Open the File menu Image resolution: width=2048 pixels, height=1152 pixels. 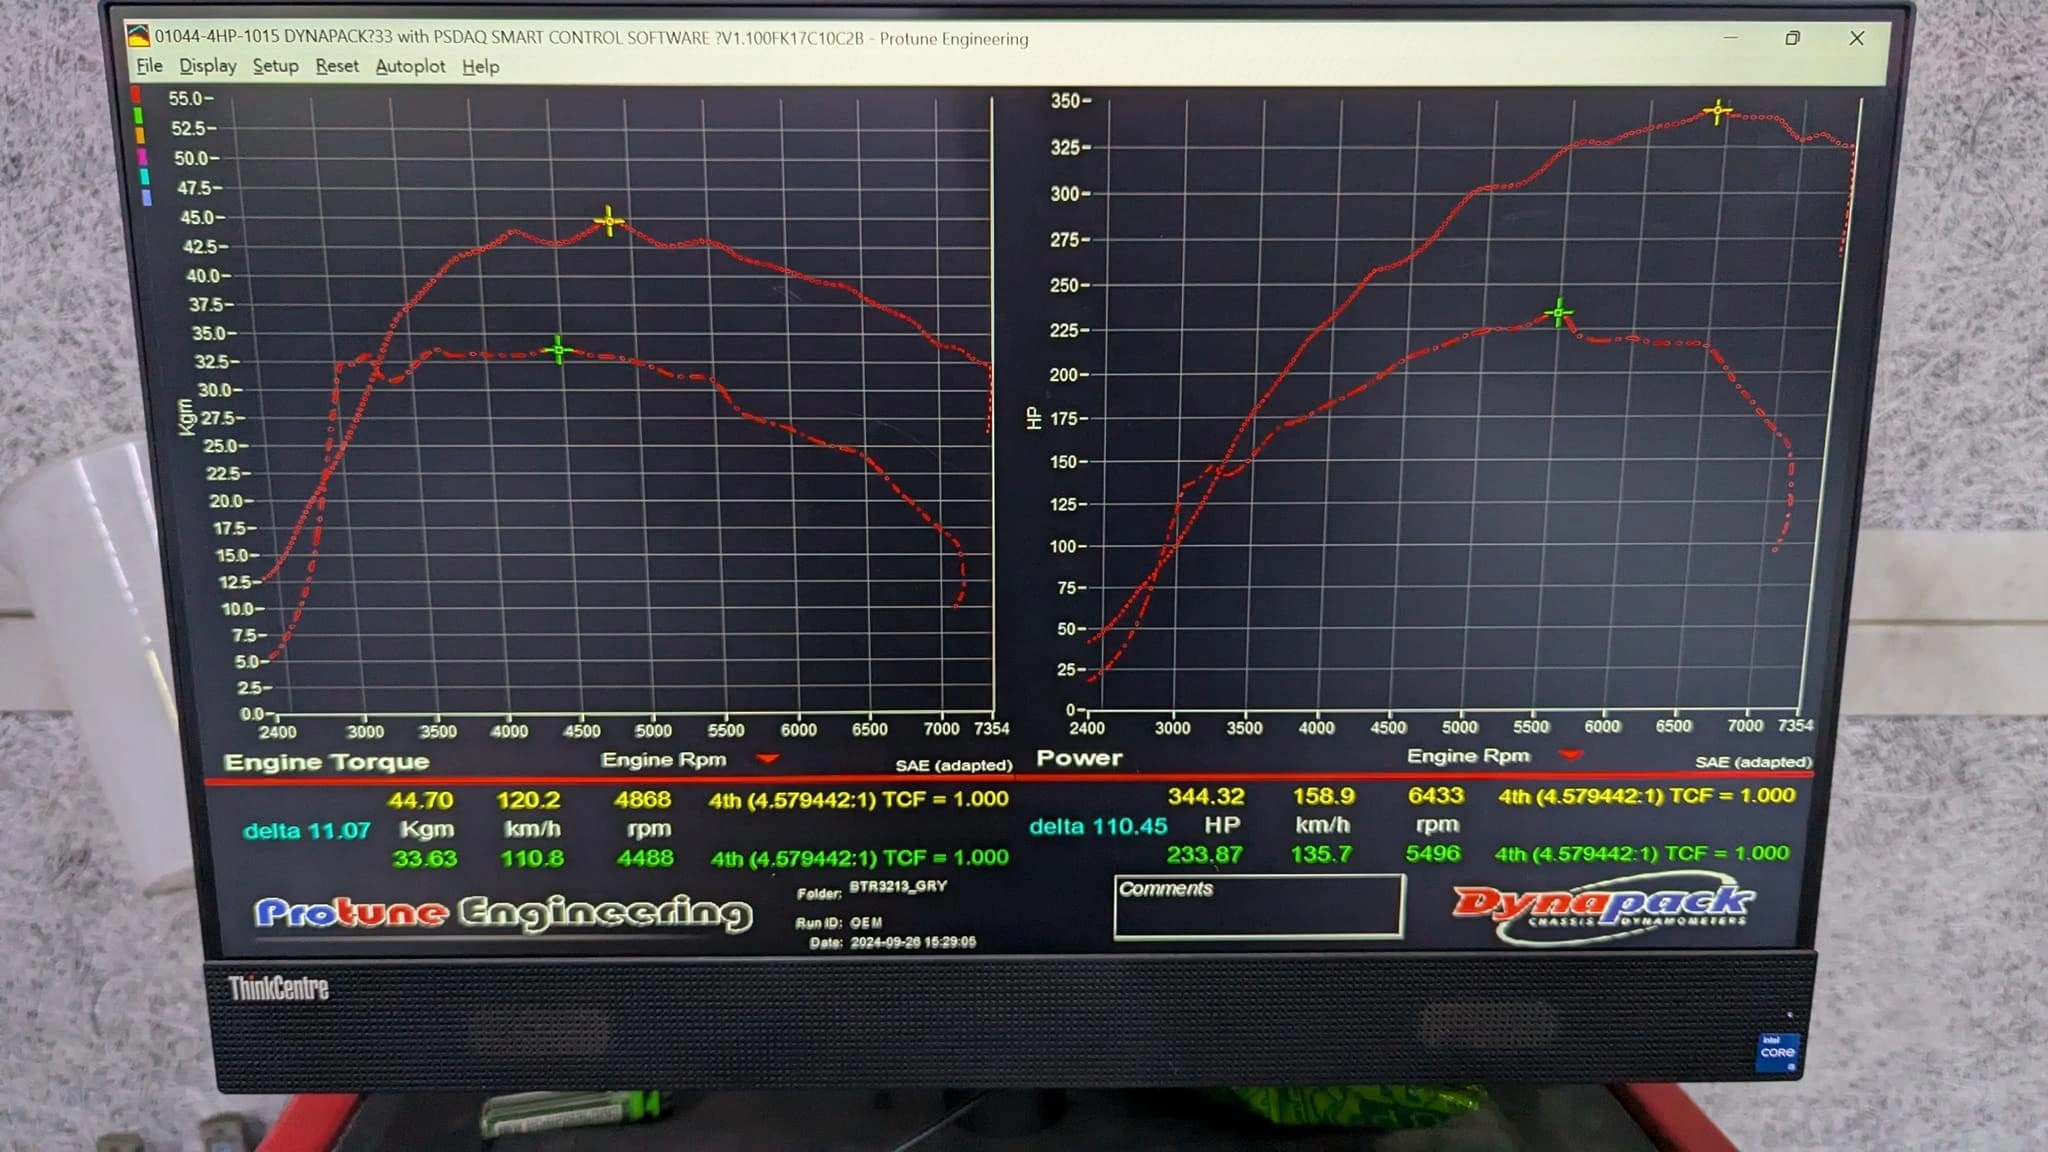149,66
